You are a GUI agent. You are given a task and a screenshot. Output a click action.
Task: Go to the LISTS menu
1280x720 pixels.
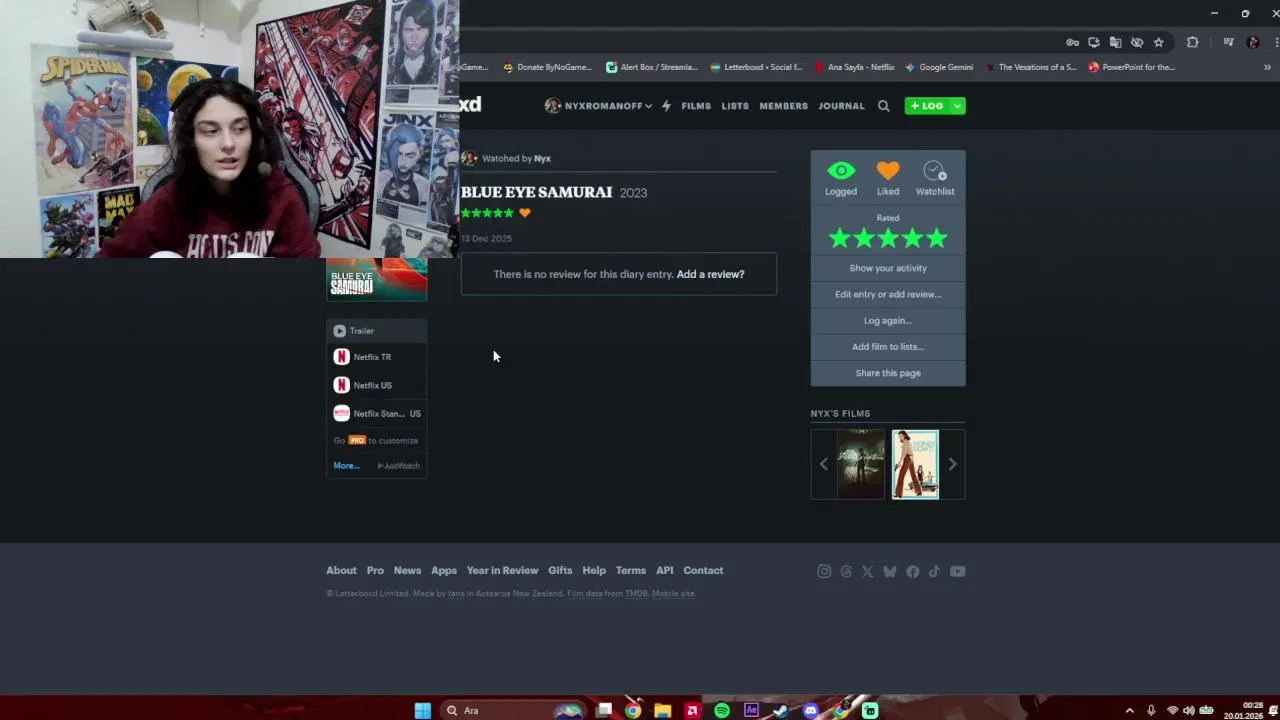pos(735,106)
